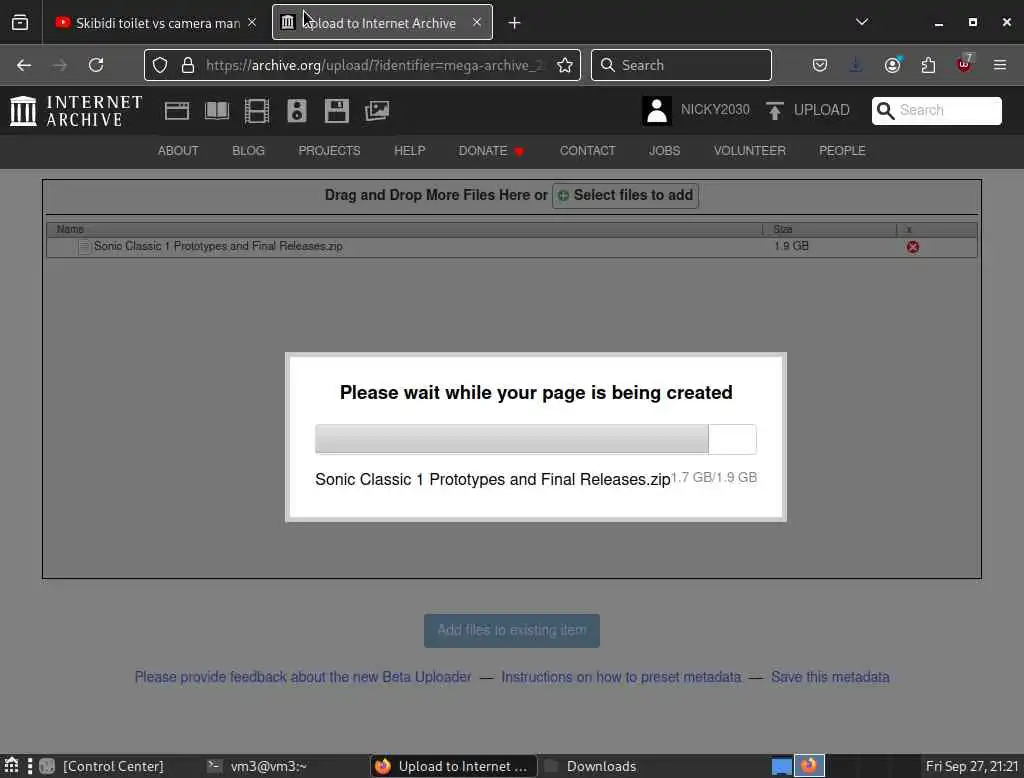The height and width of the screenshot is (778, 1024).
Task: Open the NICKY2030 account menu
Action: pos(715,110)
